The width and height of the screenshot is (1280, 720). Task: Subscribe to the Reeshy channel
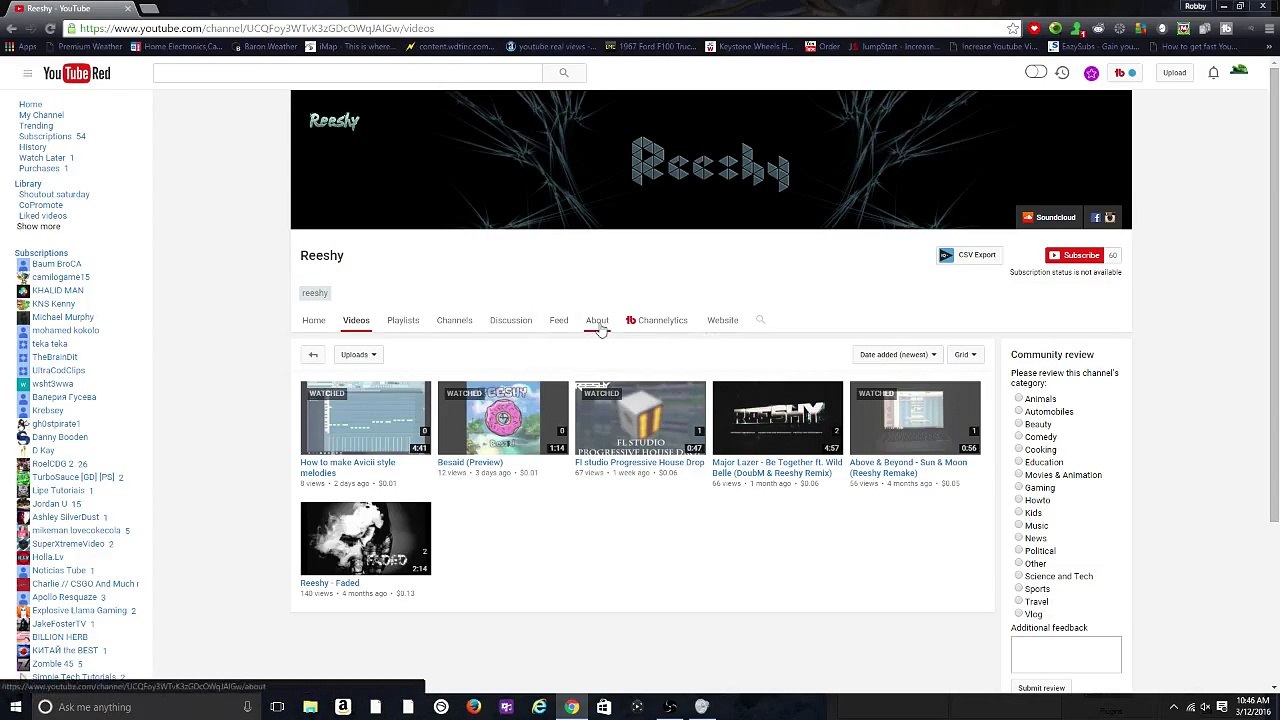(x=1075, y=255)
